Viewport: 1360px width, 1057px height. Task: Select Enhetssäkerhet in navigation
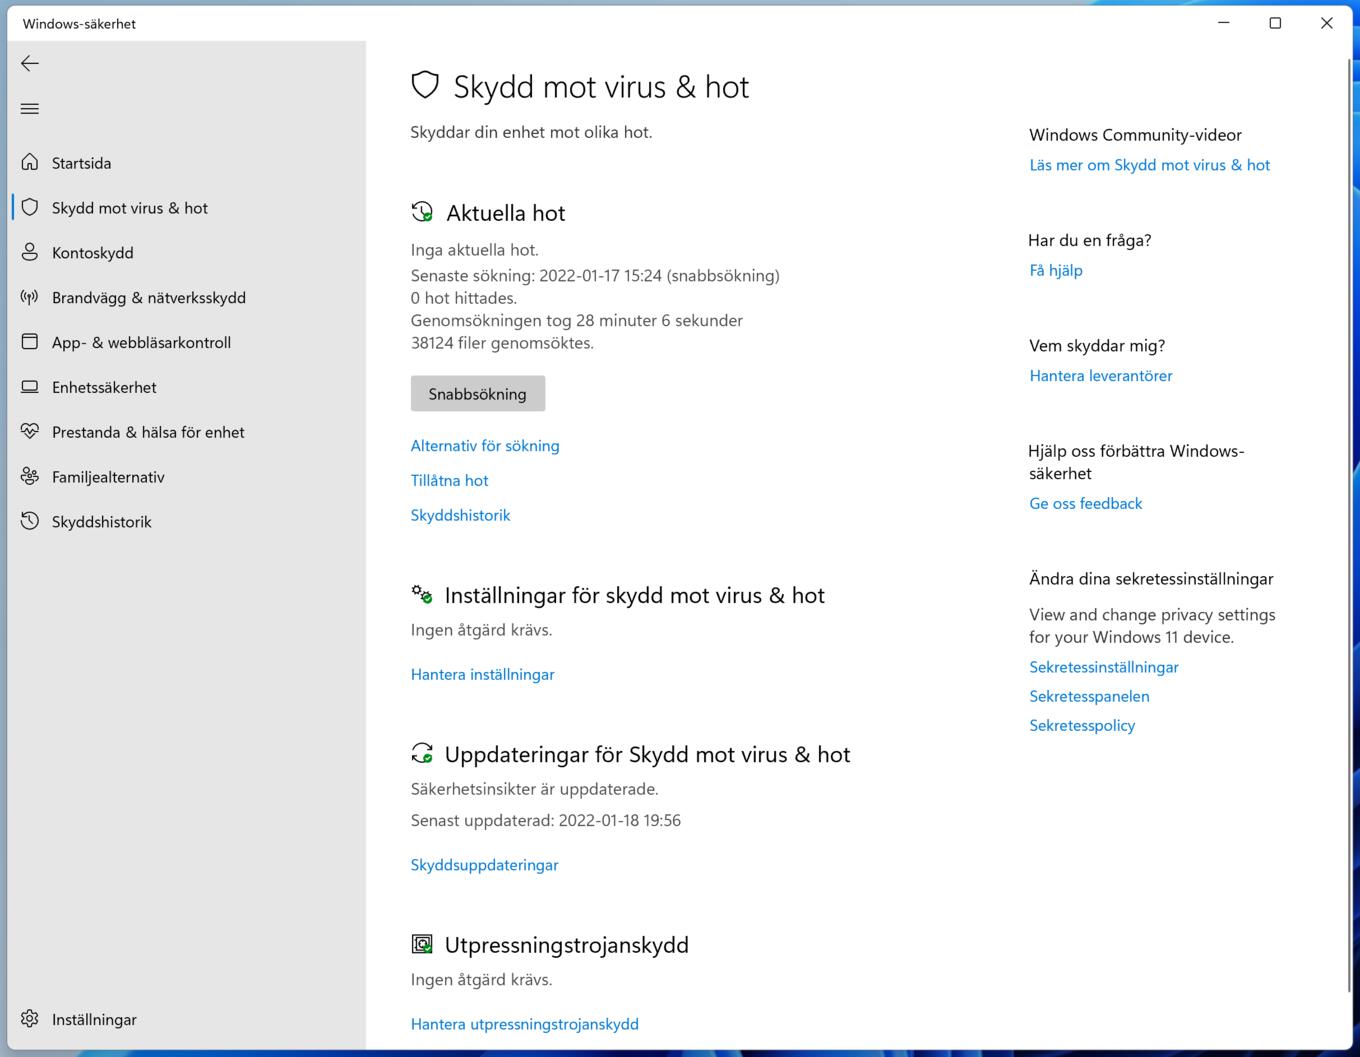(187, 387)
